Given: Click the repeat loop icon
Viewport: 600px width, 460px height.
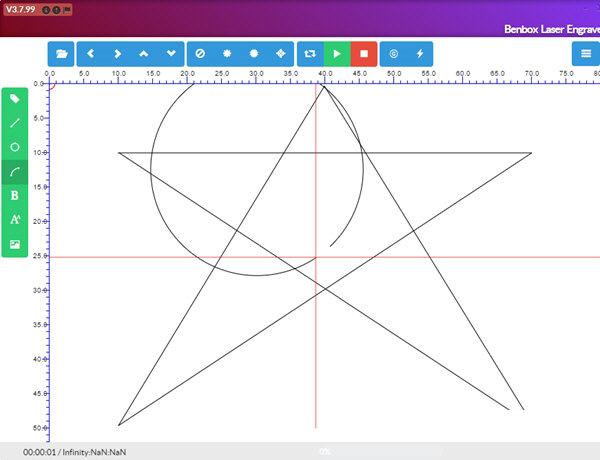Looking at the screenshot, I should click(x=310, y=53).
